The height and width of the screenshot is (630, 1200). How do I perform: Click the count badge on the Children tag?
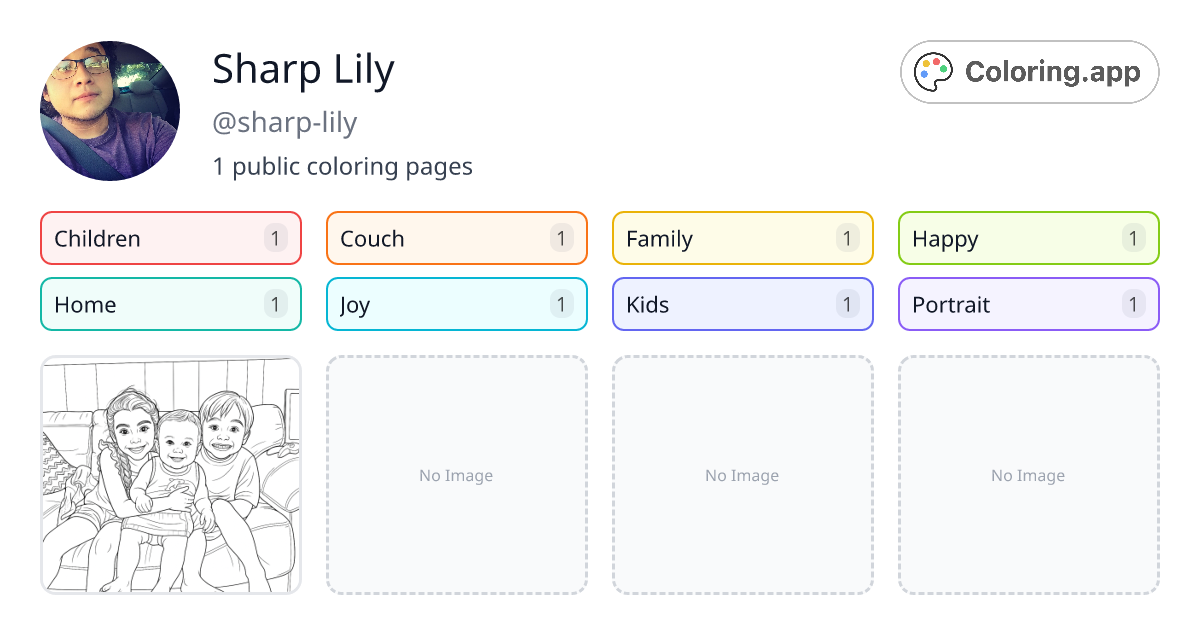tap(275, 238)
